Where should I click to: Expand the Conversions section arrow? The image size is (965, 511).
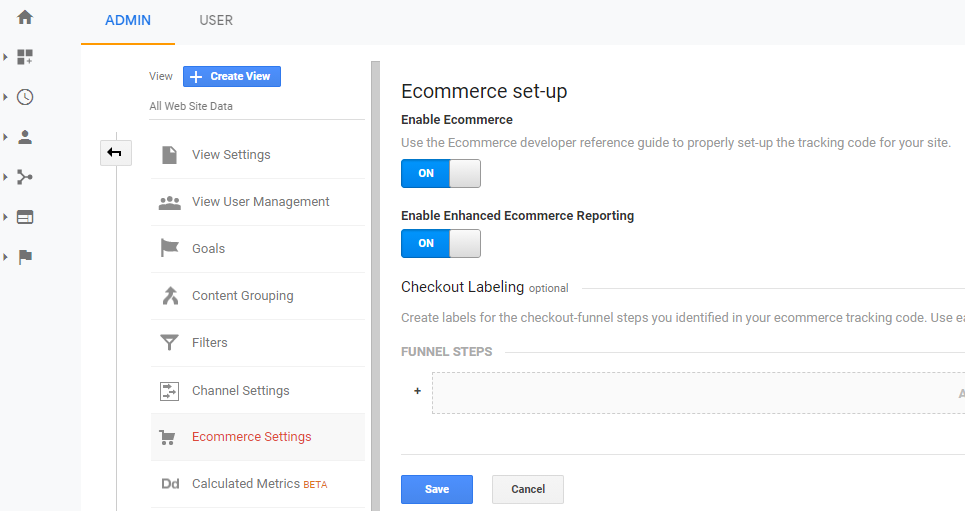point(6,257)
